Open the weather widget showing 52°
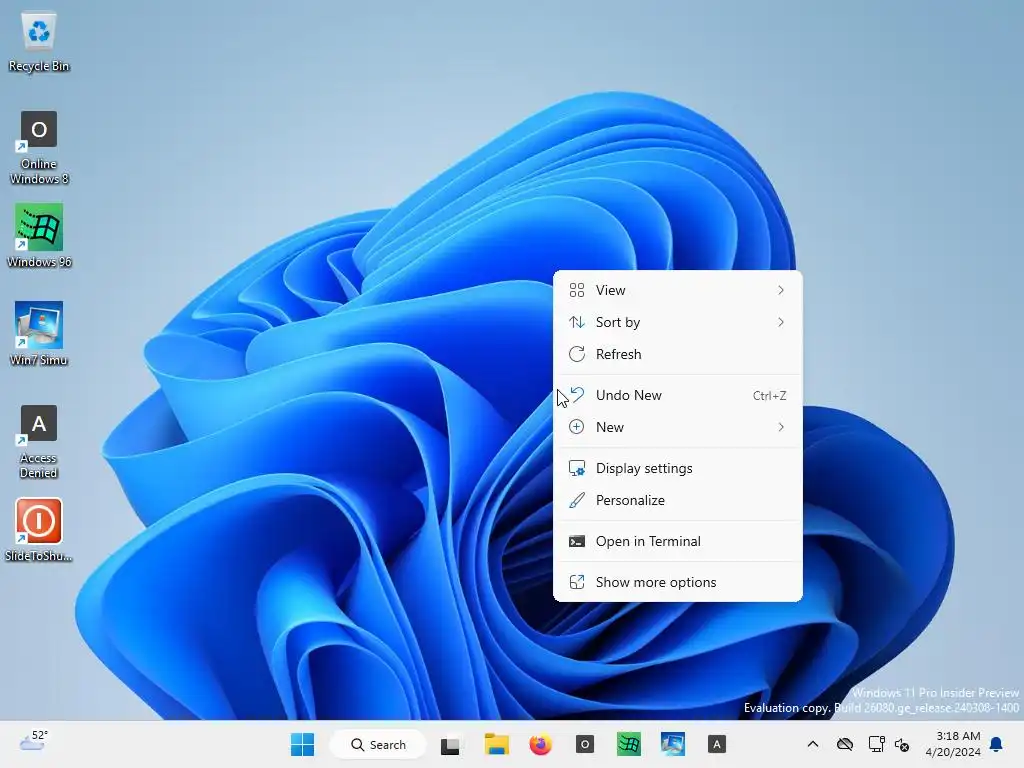 [x=33, y=742]
